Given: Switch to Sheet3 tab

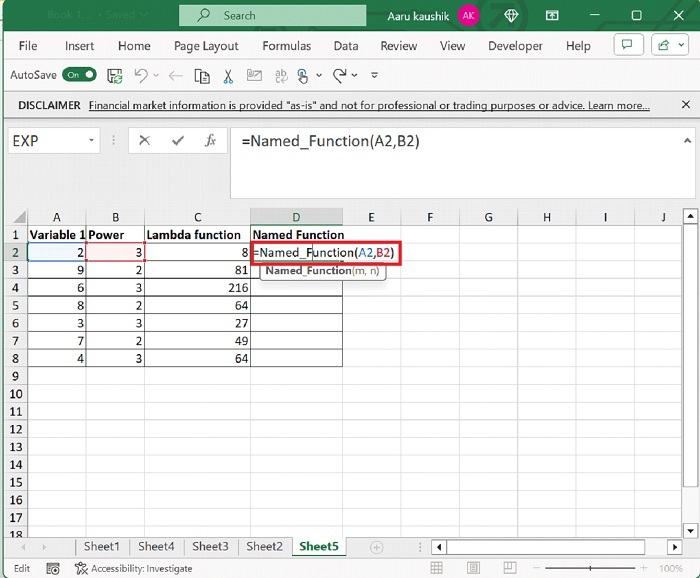Looking at the screenshot, I should point(210,546).
